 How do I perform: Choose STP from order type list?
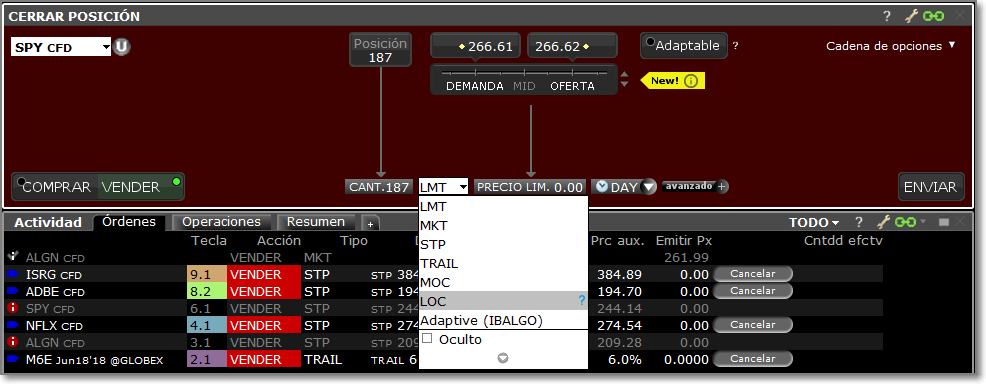click(503, 244)
